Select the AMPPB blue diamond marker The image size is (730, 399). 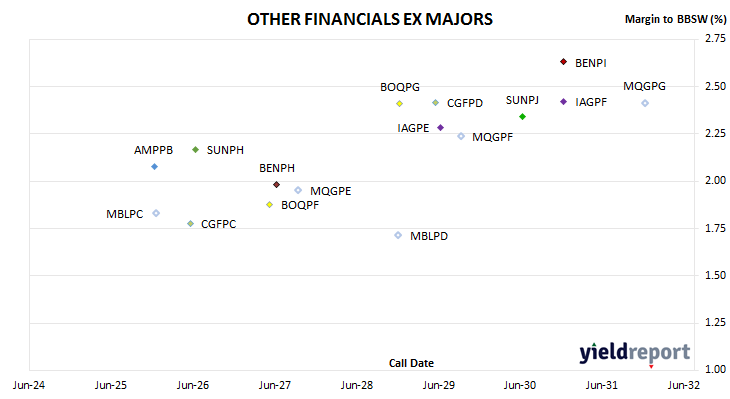coord(155,167)
